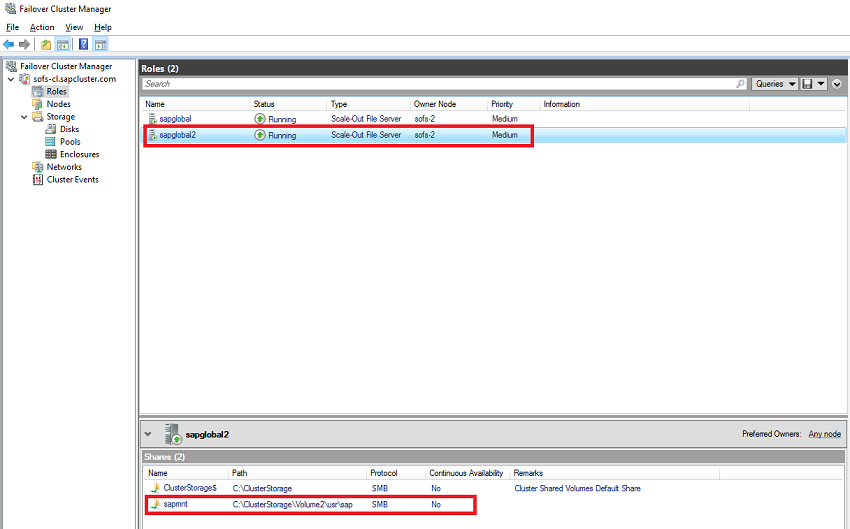Viewport: 850px width, 529px height.
Task: Click the sapmnt share folder icon
Action: pos(155,504)
